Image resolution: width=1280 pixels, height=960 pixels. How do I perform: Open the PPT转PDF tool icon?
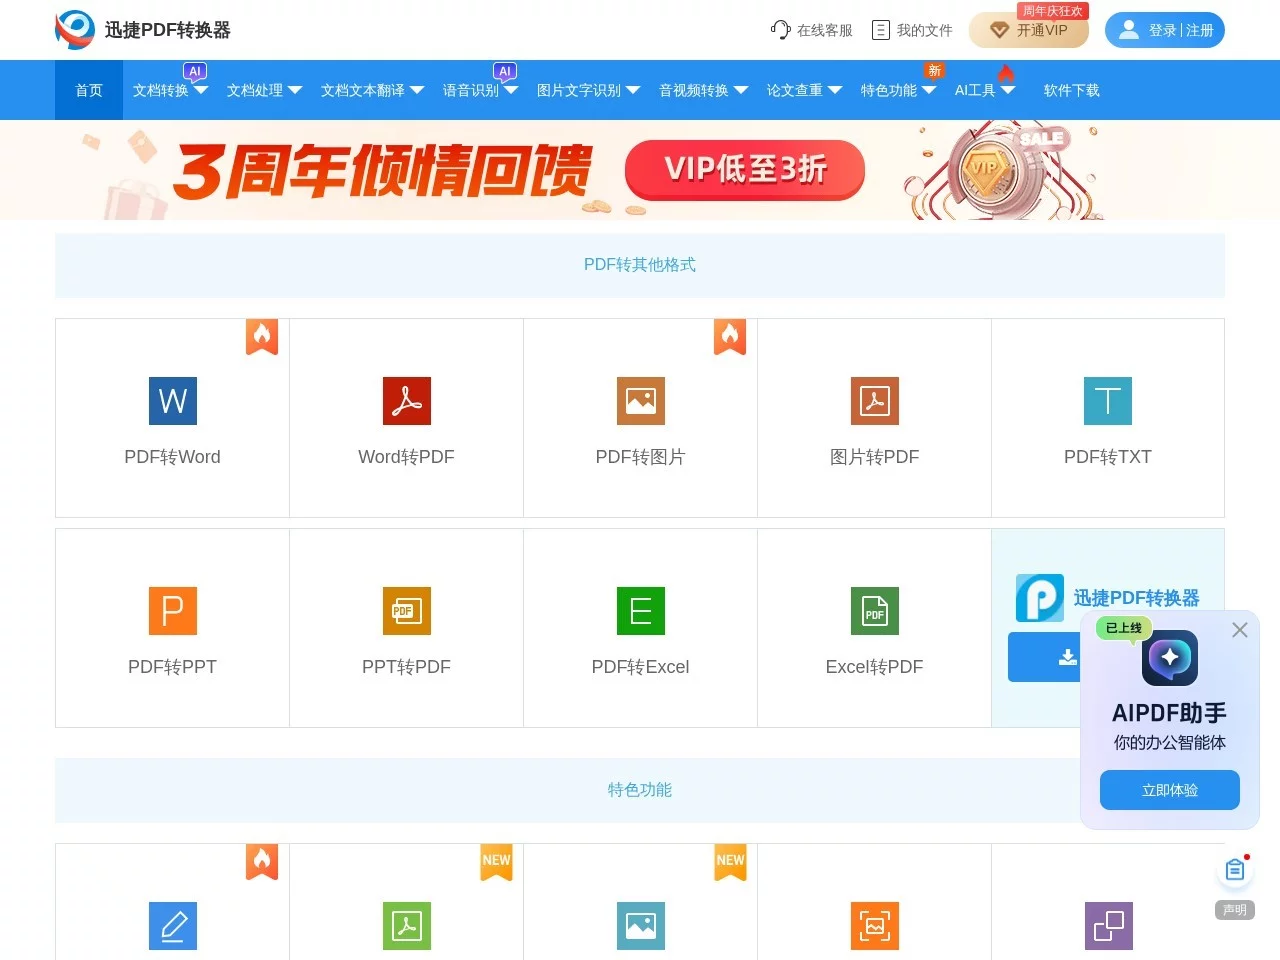406,611
